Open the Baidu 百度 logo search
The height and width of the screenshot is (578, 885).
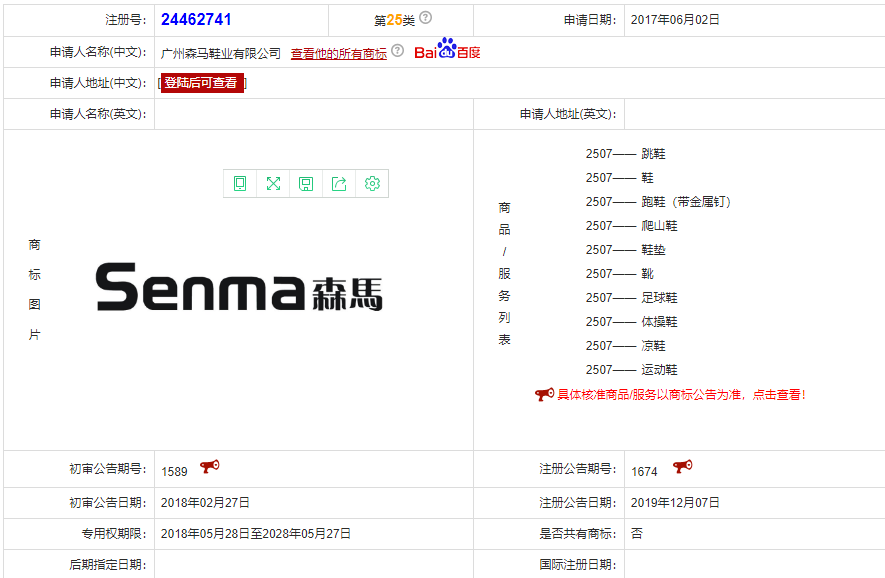(x=447, y=49)
